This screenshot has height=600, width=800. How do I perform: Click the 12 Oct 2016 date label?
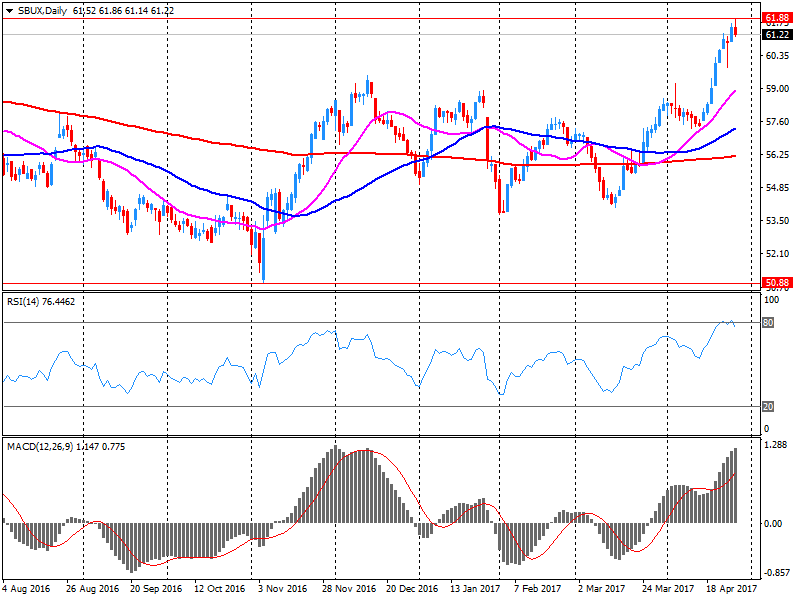pyautogui.click(x=220, y=589)
